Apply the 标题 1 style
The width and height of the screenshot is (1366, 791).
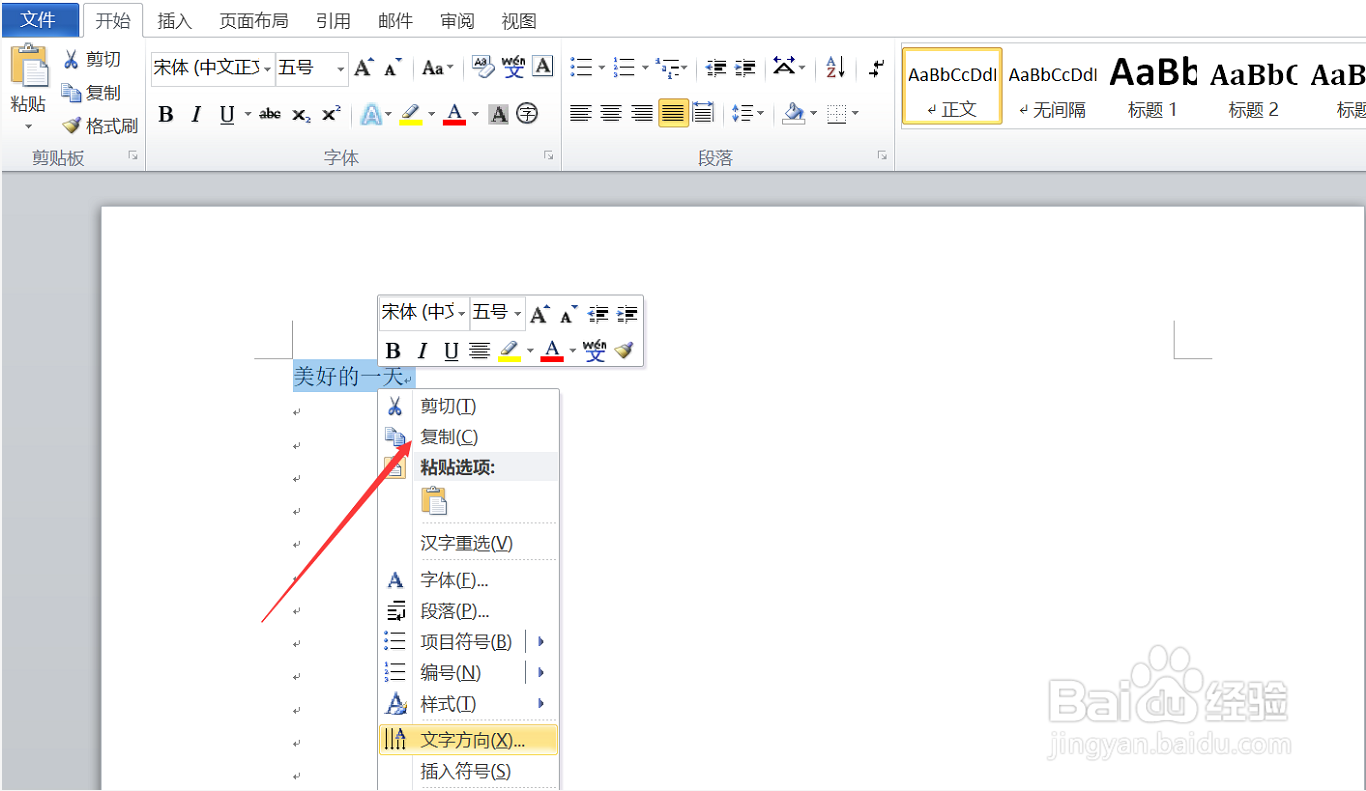1152,85
